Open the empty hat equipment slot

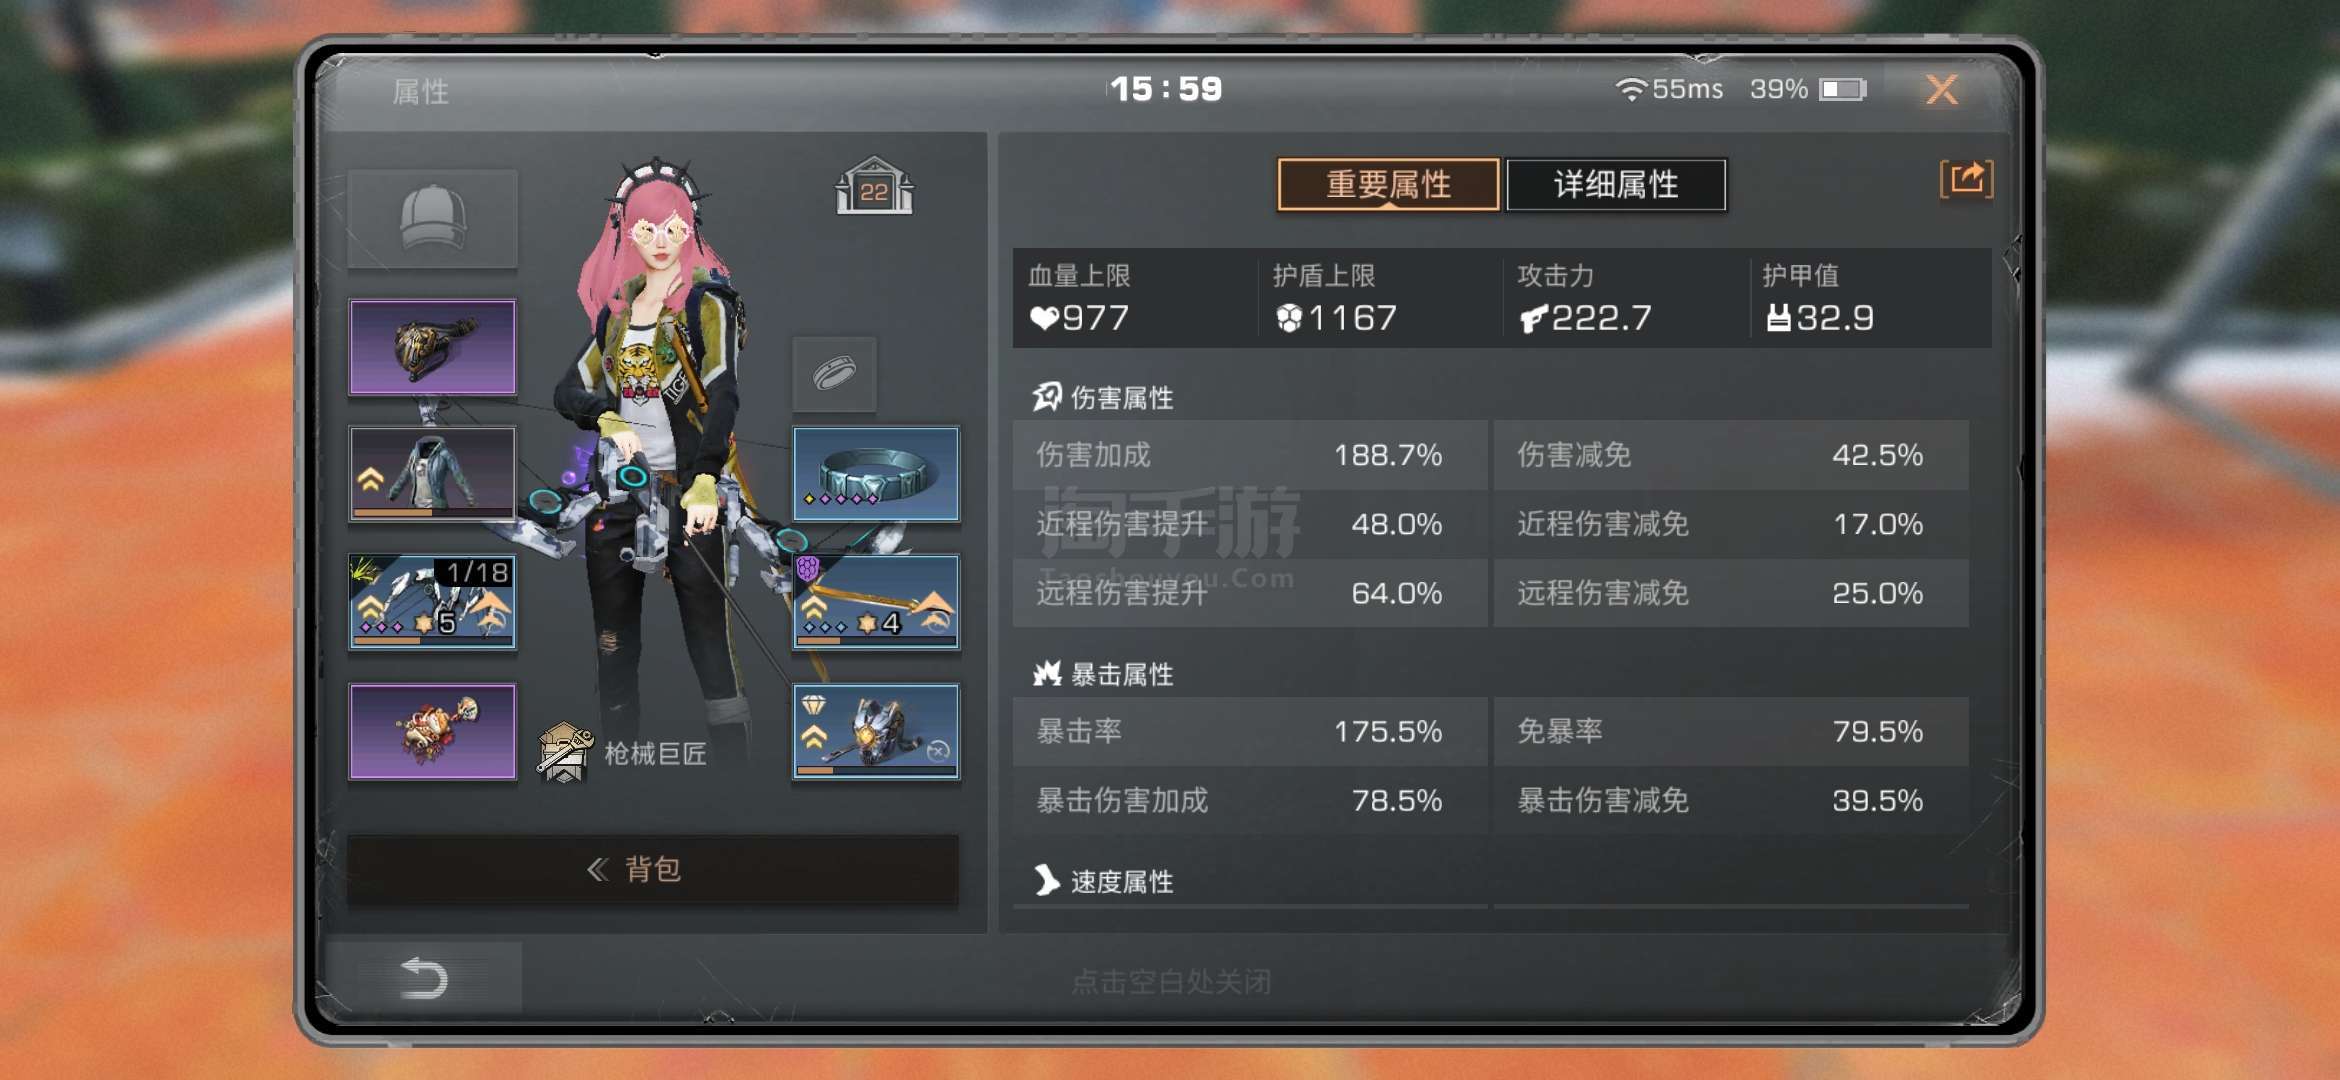coord(432,219)
